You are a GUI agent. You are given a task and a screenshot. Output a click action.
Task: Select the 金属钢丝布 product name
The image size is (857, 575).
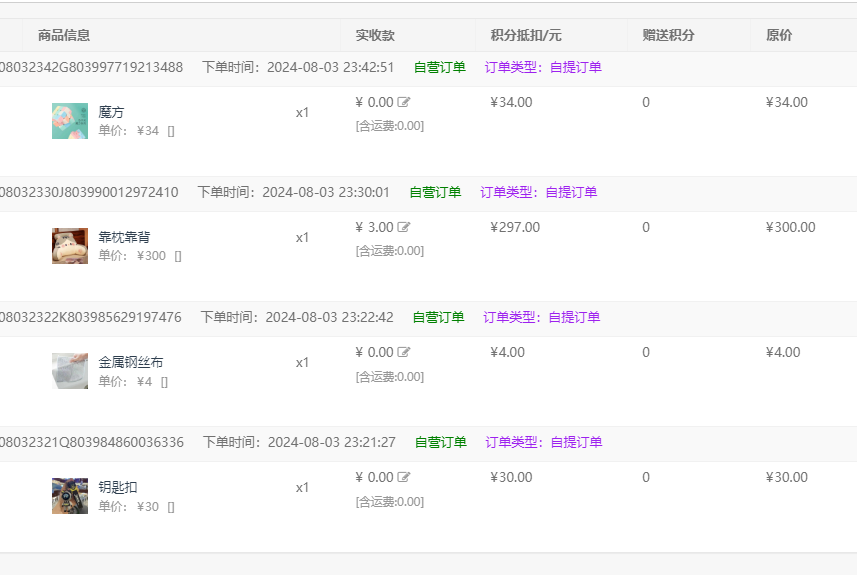click(131, 362)
